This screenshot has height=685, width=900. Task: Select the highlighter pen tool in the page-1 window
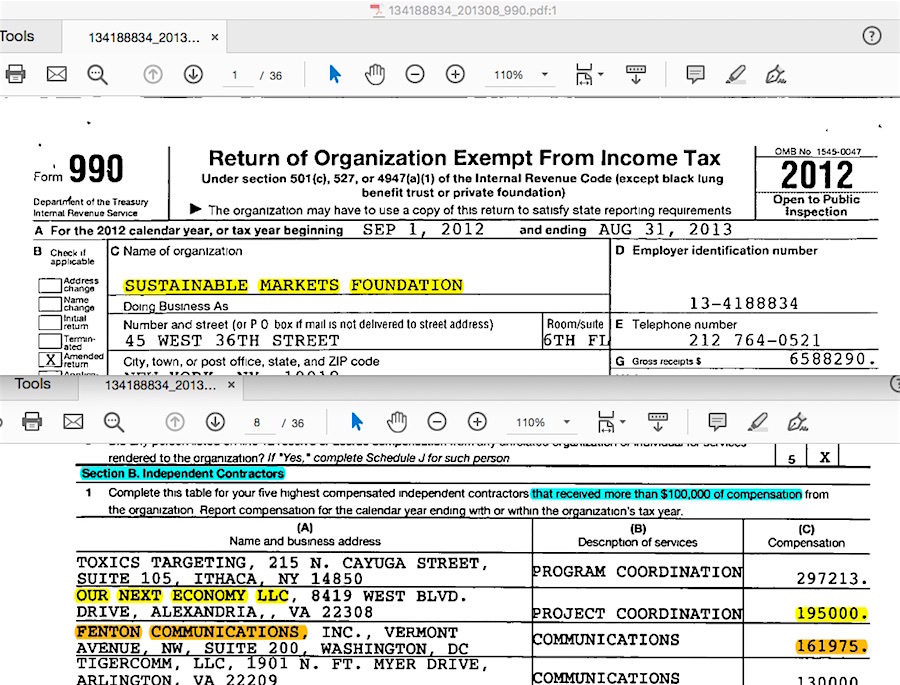(x=735, y=74)
